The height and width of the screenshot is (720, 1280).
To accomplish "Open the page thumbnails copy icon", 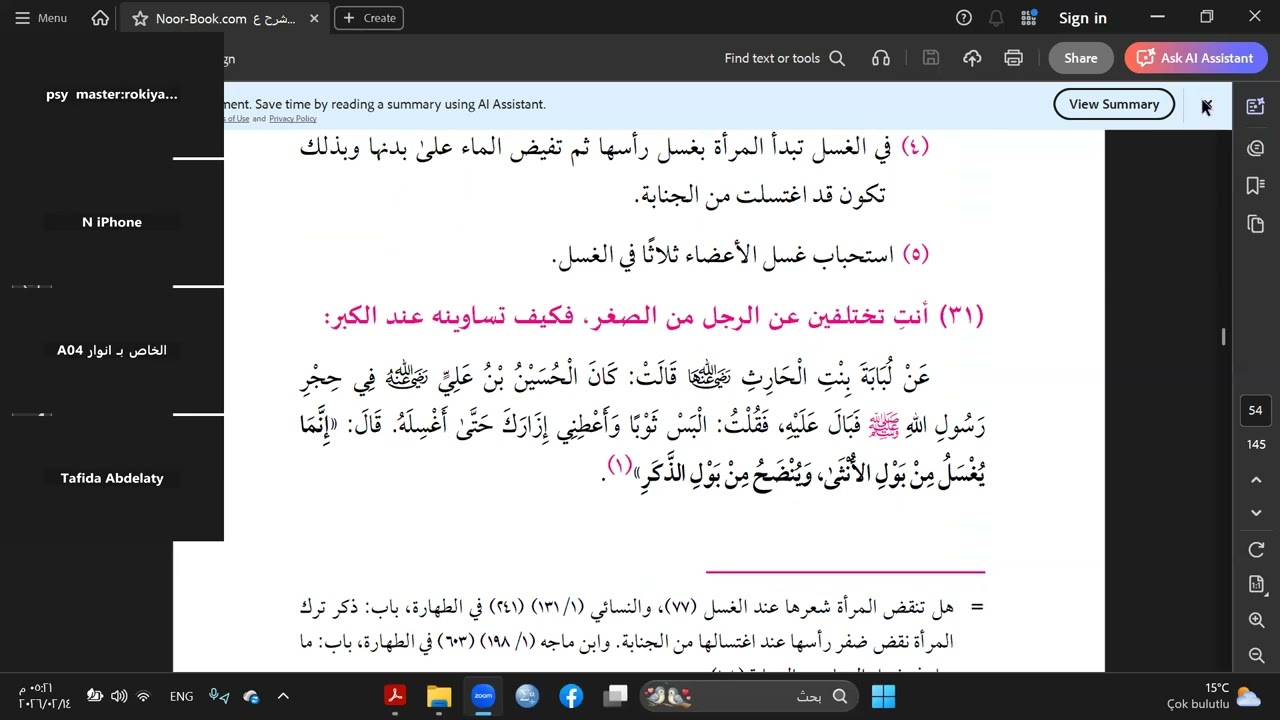I will click(x=1256, y=223).
